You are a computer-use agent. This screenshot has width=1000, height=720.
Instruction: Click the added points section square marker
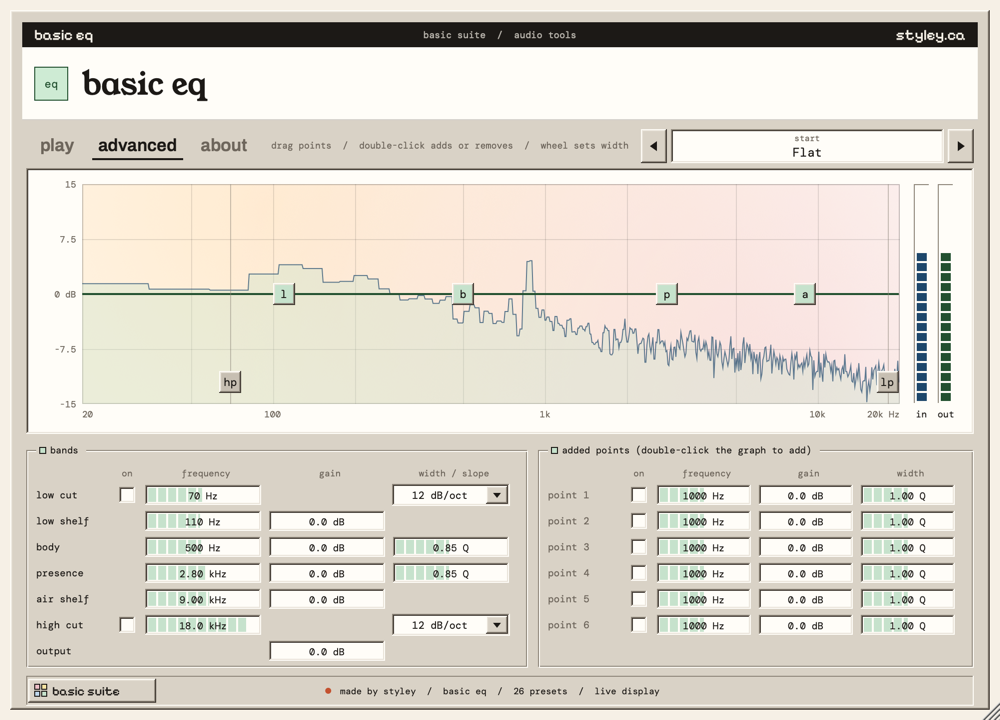click(554, 450)
